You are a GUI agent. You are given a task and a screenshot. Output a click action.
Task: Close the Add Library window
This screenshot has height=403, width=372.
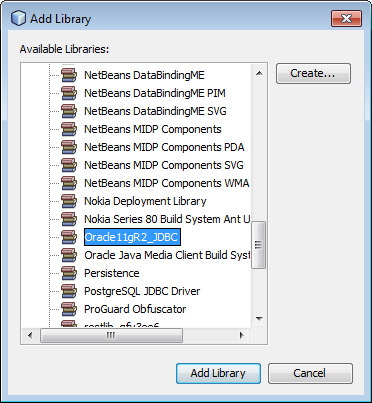(x=346, y=18)
